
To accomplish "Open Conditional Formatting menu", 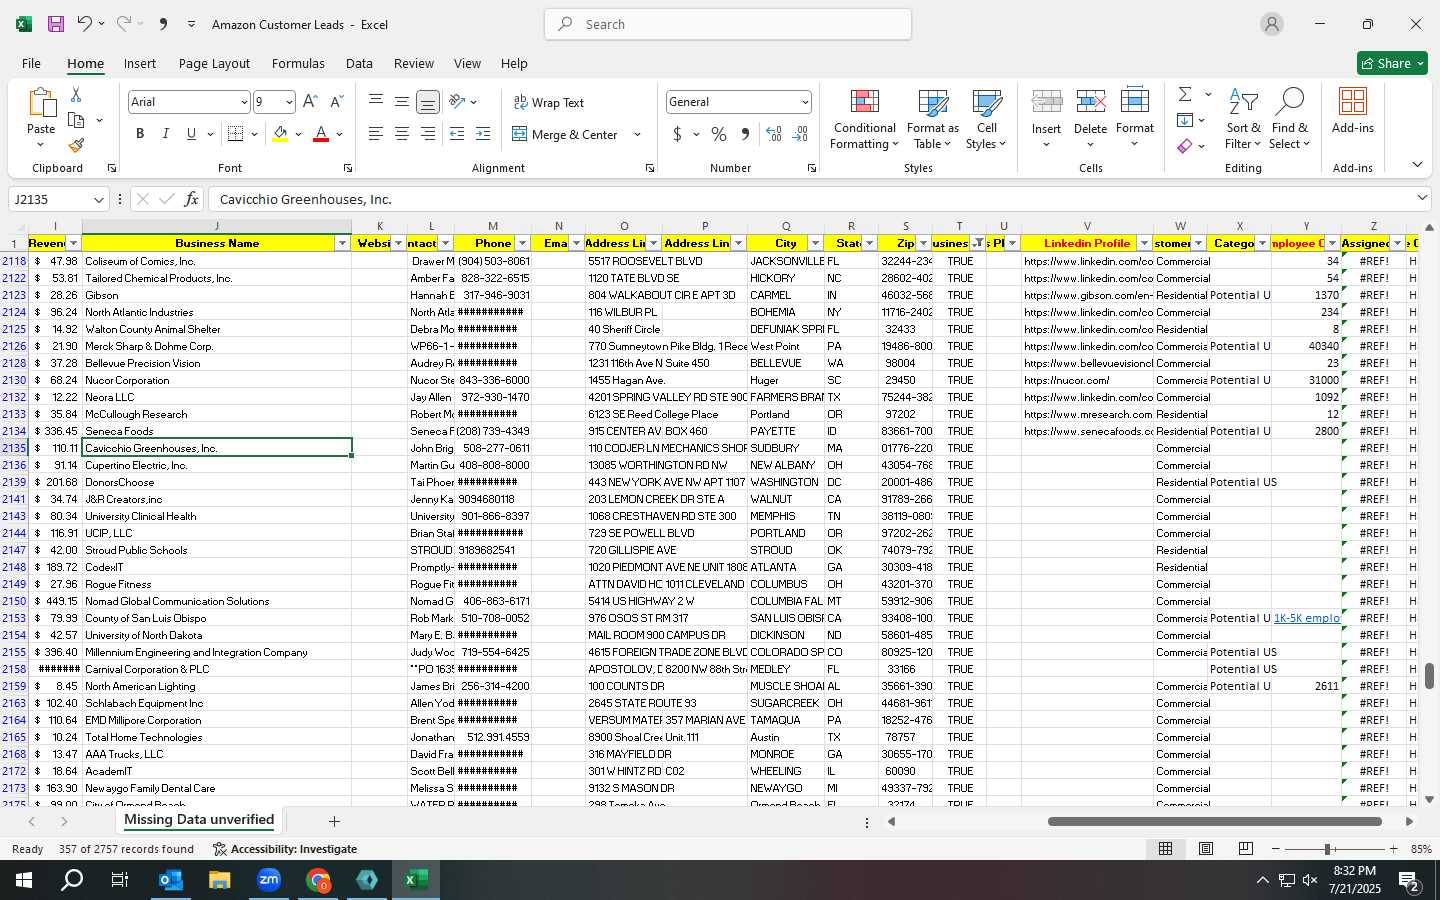I will point(865,120).
